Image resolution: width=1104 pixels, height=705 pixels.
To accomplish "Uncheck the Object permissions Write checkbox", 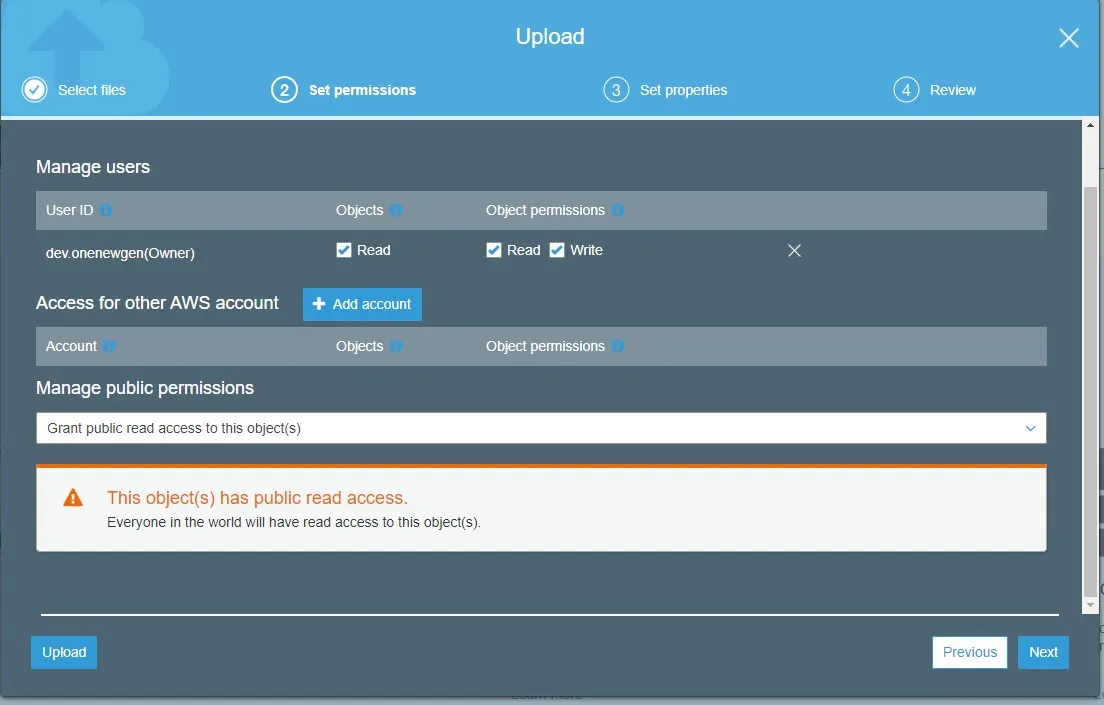I will click(557, 250).
